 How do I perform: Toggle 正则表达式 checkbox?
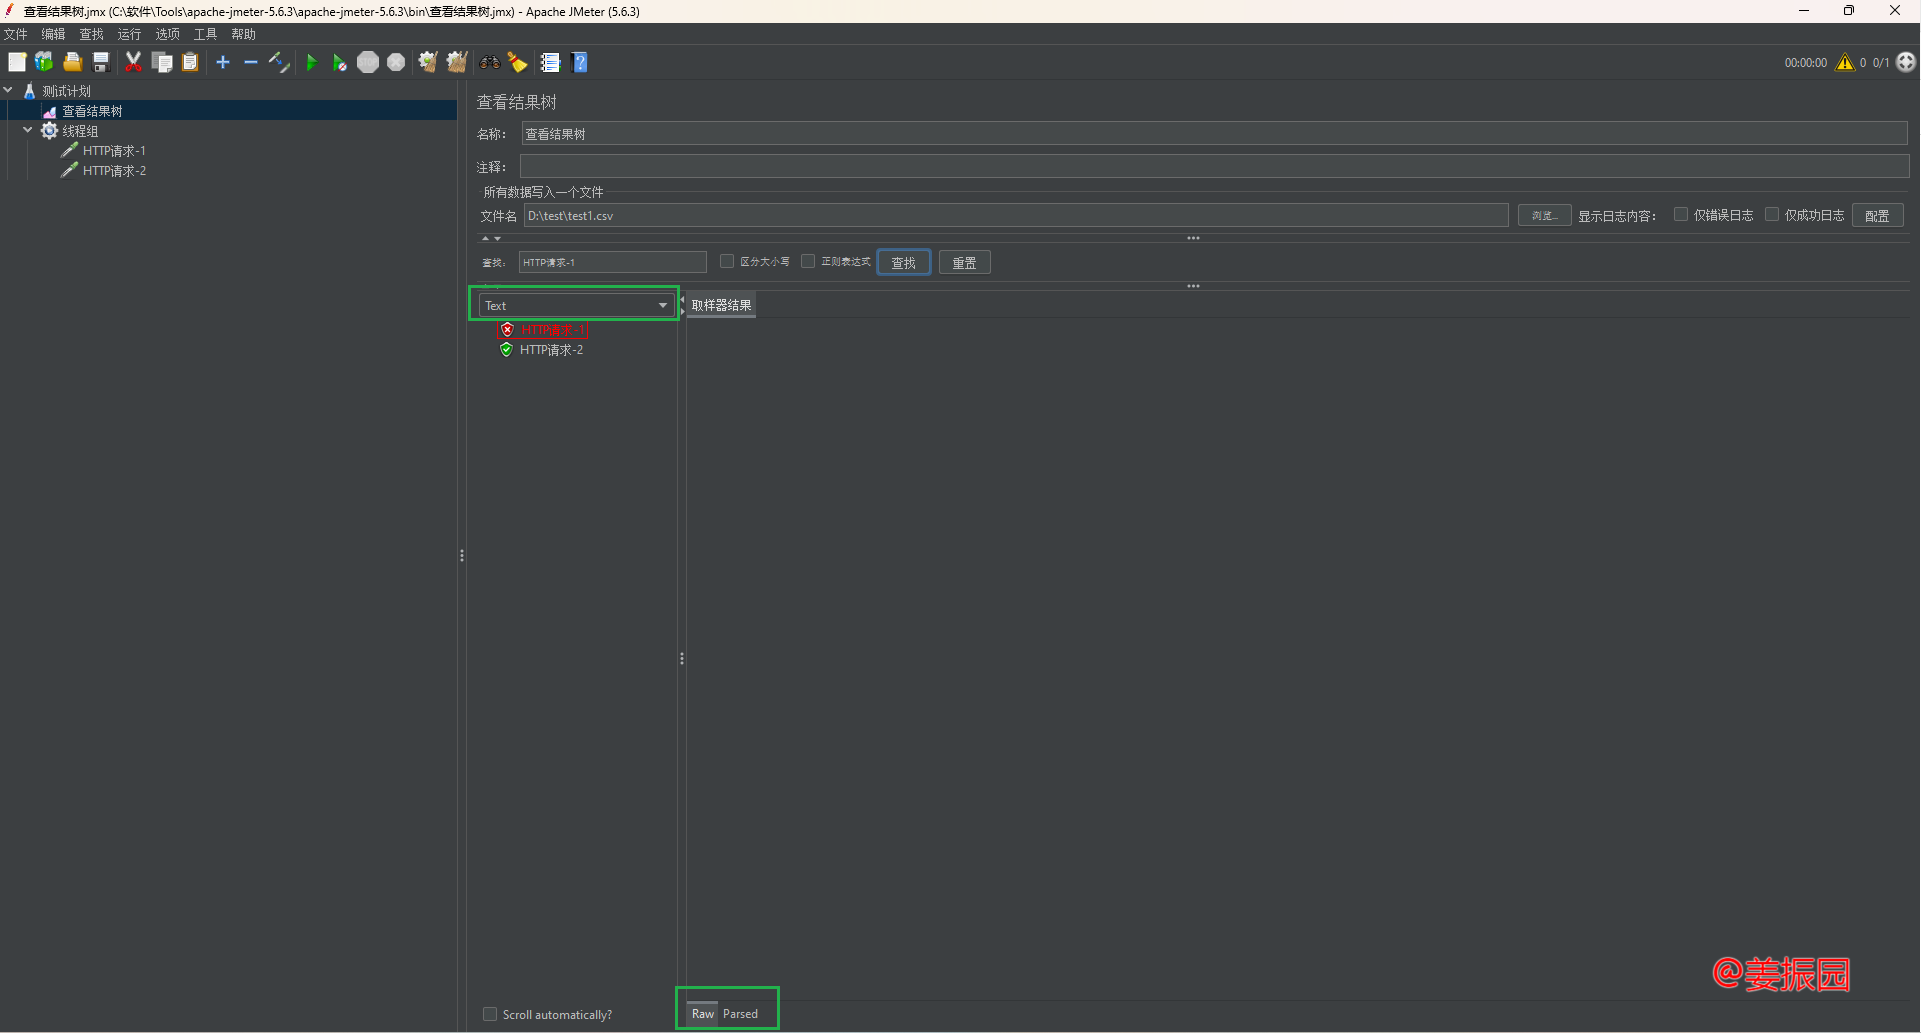tap(808, 261)
